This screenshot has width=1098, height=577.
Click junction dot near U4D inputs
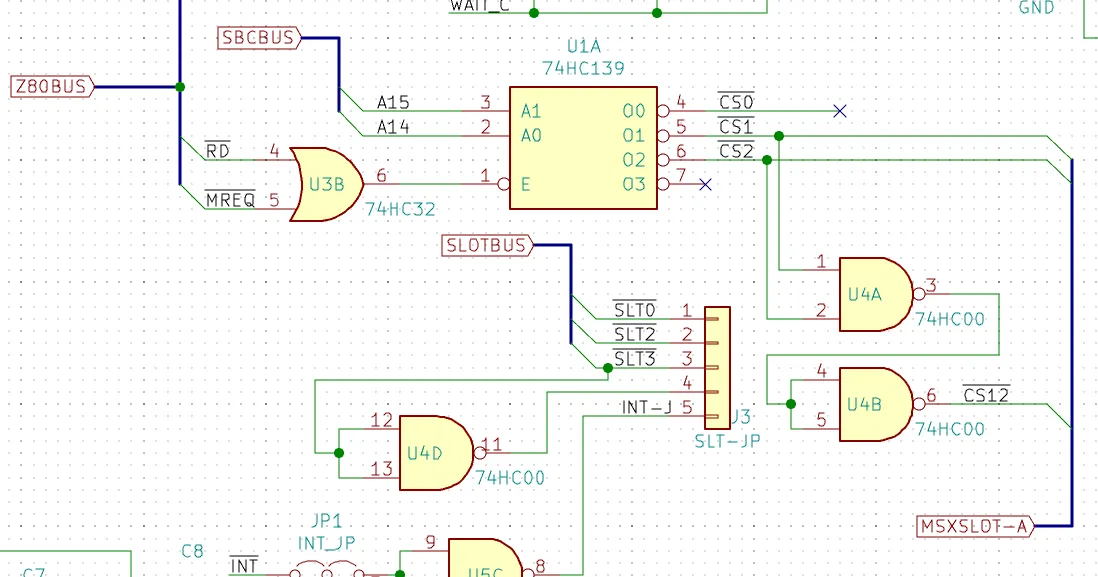pos(339,453)
